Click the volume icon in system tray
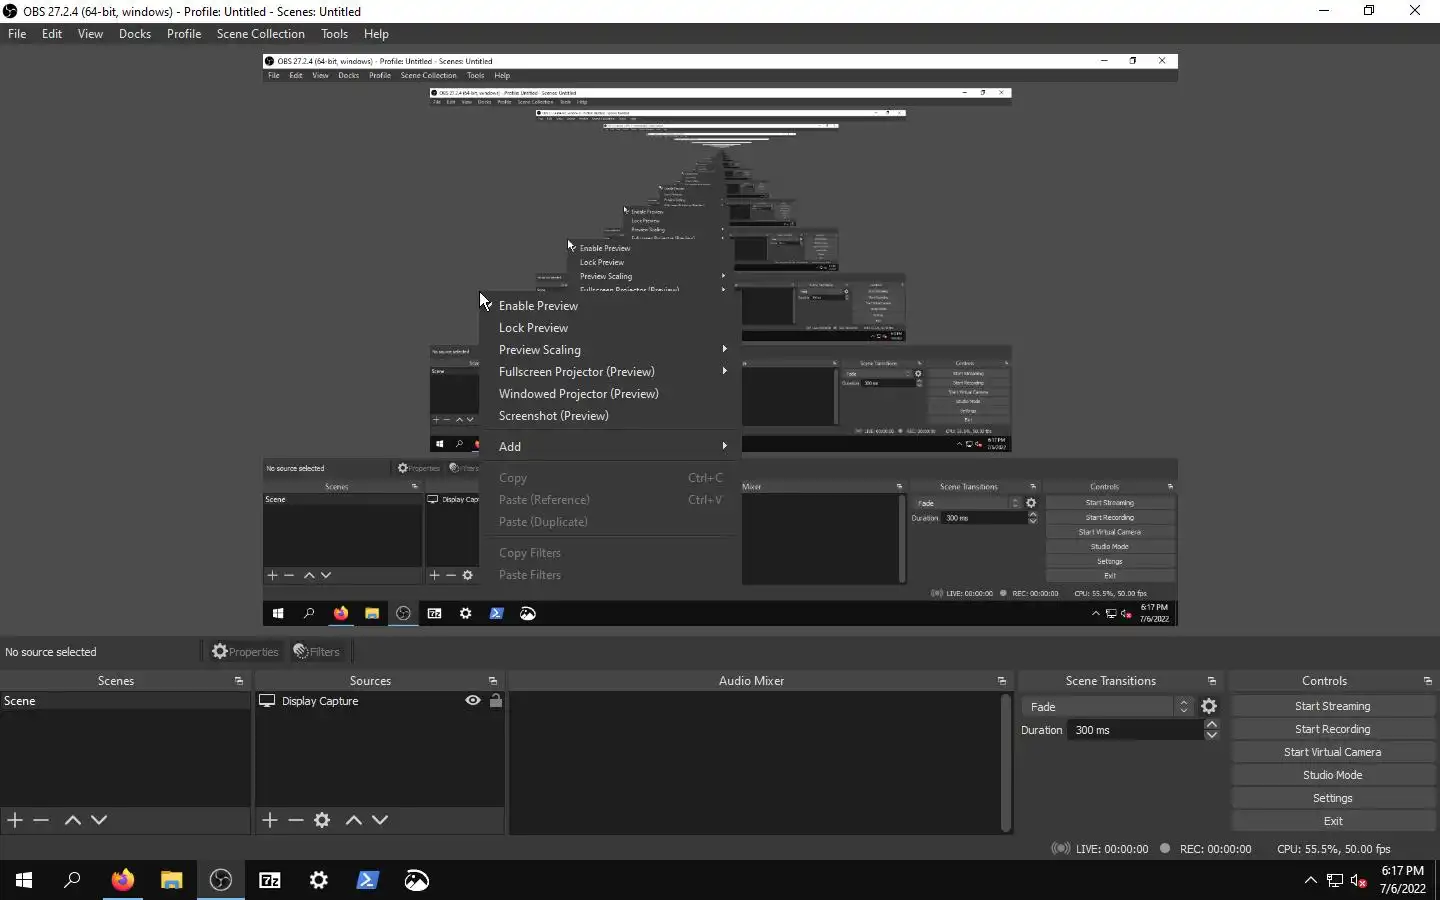1440x900 pixels. (1358, 880)
